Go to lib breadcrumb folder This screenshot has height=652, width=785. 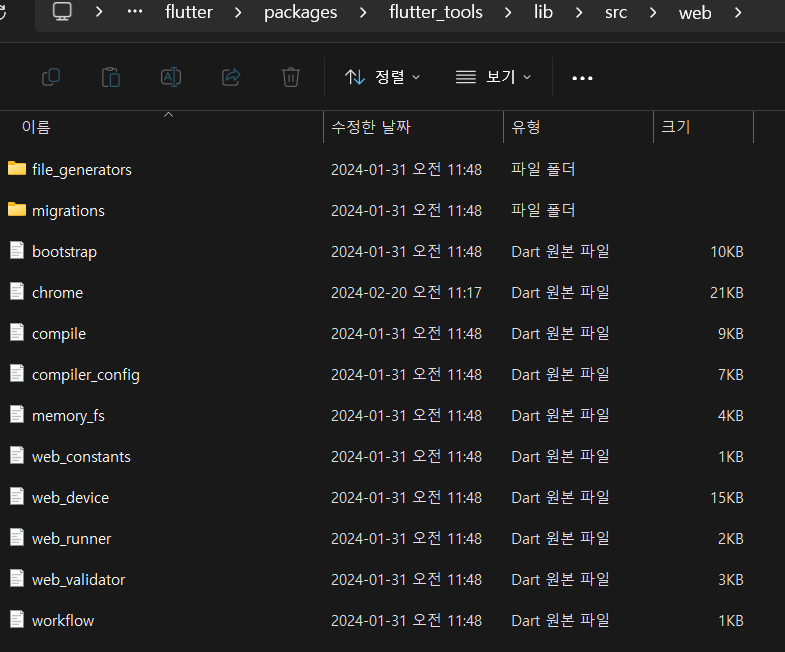(543, 12)
